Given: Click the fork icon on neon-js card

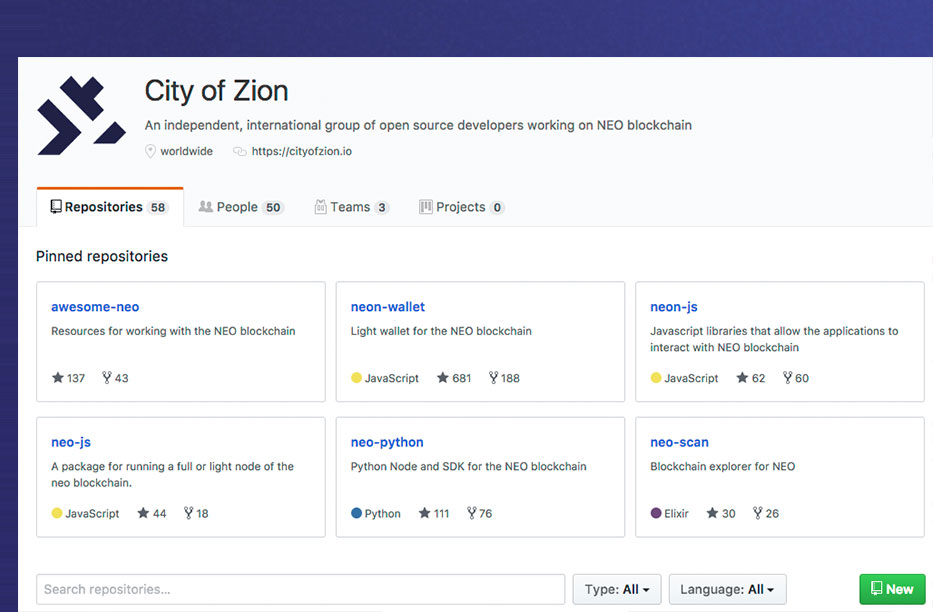Looking at the screenshot, I should click(x=787, y=377).
